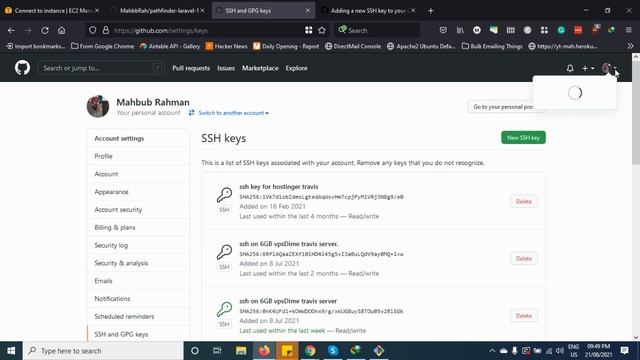Open Issues in GitHub header
This screenshot has height=360, width=640.
point(226,68)
